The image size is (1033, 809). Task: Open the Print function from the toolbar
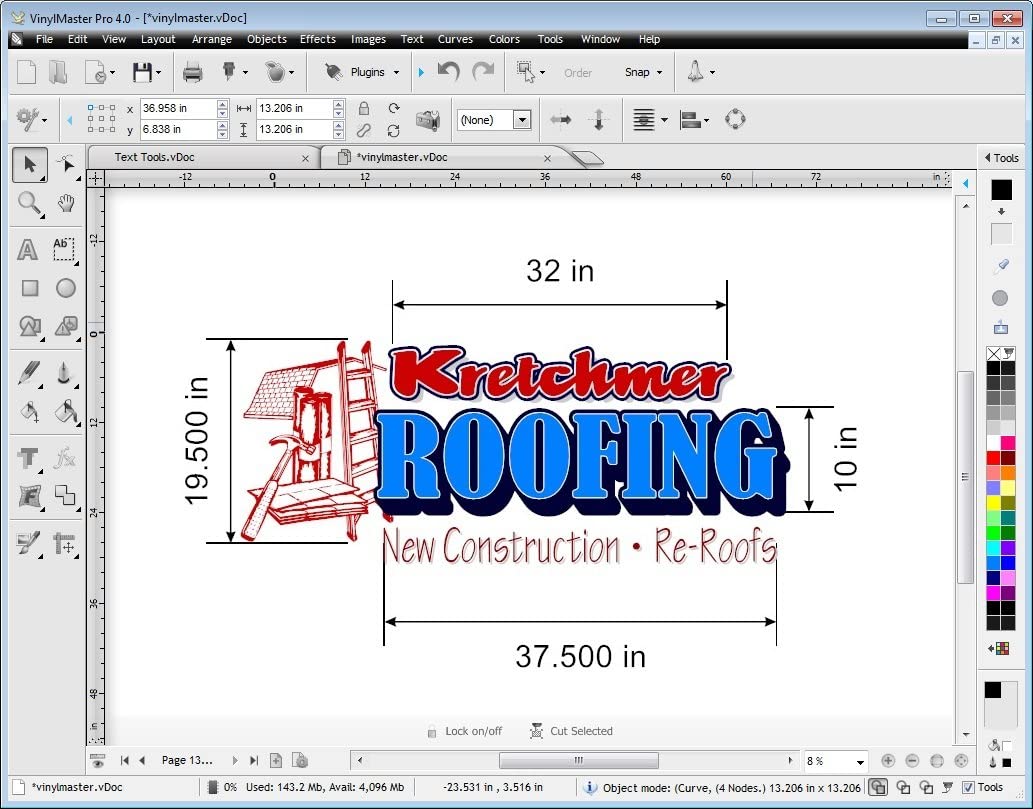(x=193, y=71)
